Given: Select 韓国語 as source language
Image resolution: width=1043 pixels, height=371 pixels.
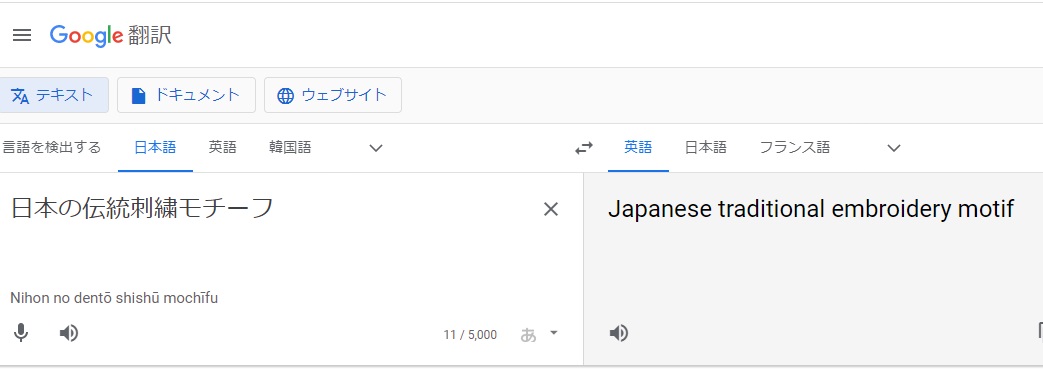Looking at the screenshot, I should click(290, 148).
